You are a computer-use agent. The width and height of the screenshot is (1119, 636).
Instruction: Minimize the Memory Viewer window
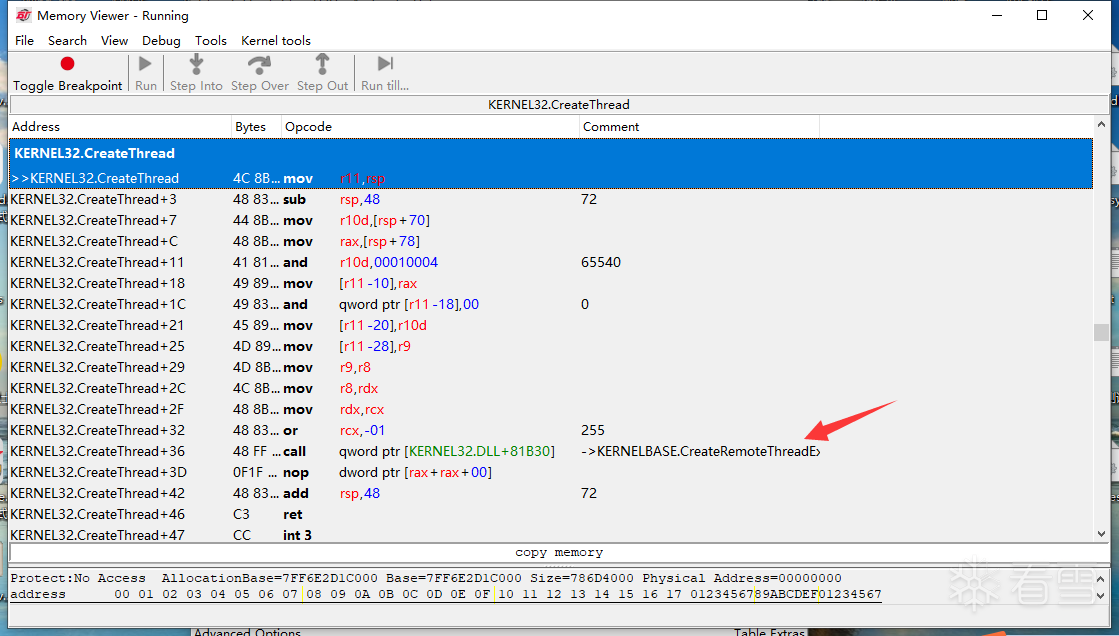997,15
